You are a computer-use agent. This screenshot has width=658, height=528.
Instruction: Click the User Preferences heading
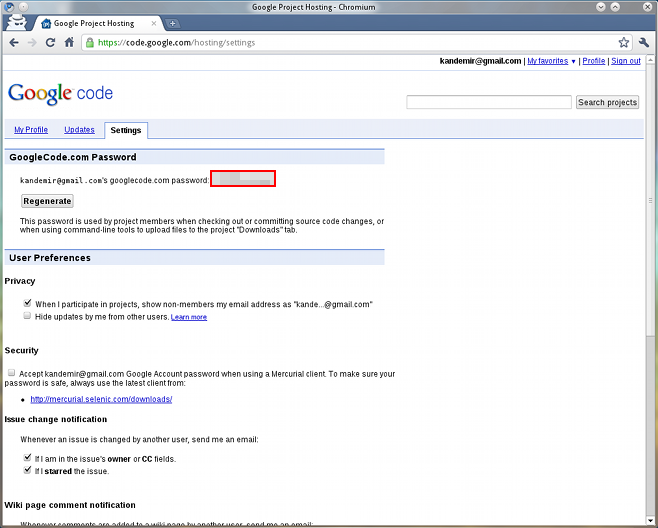(x=50, y=258)
